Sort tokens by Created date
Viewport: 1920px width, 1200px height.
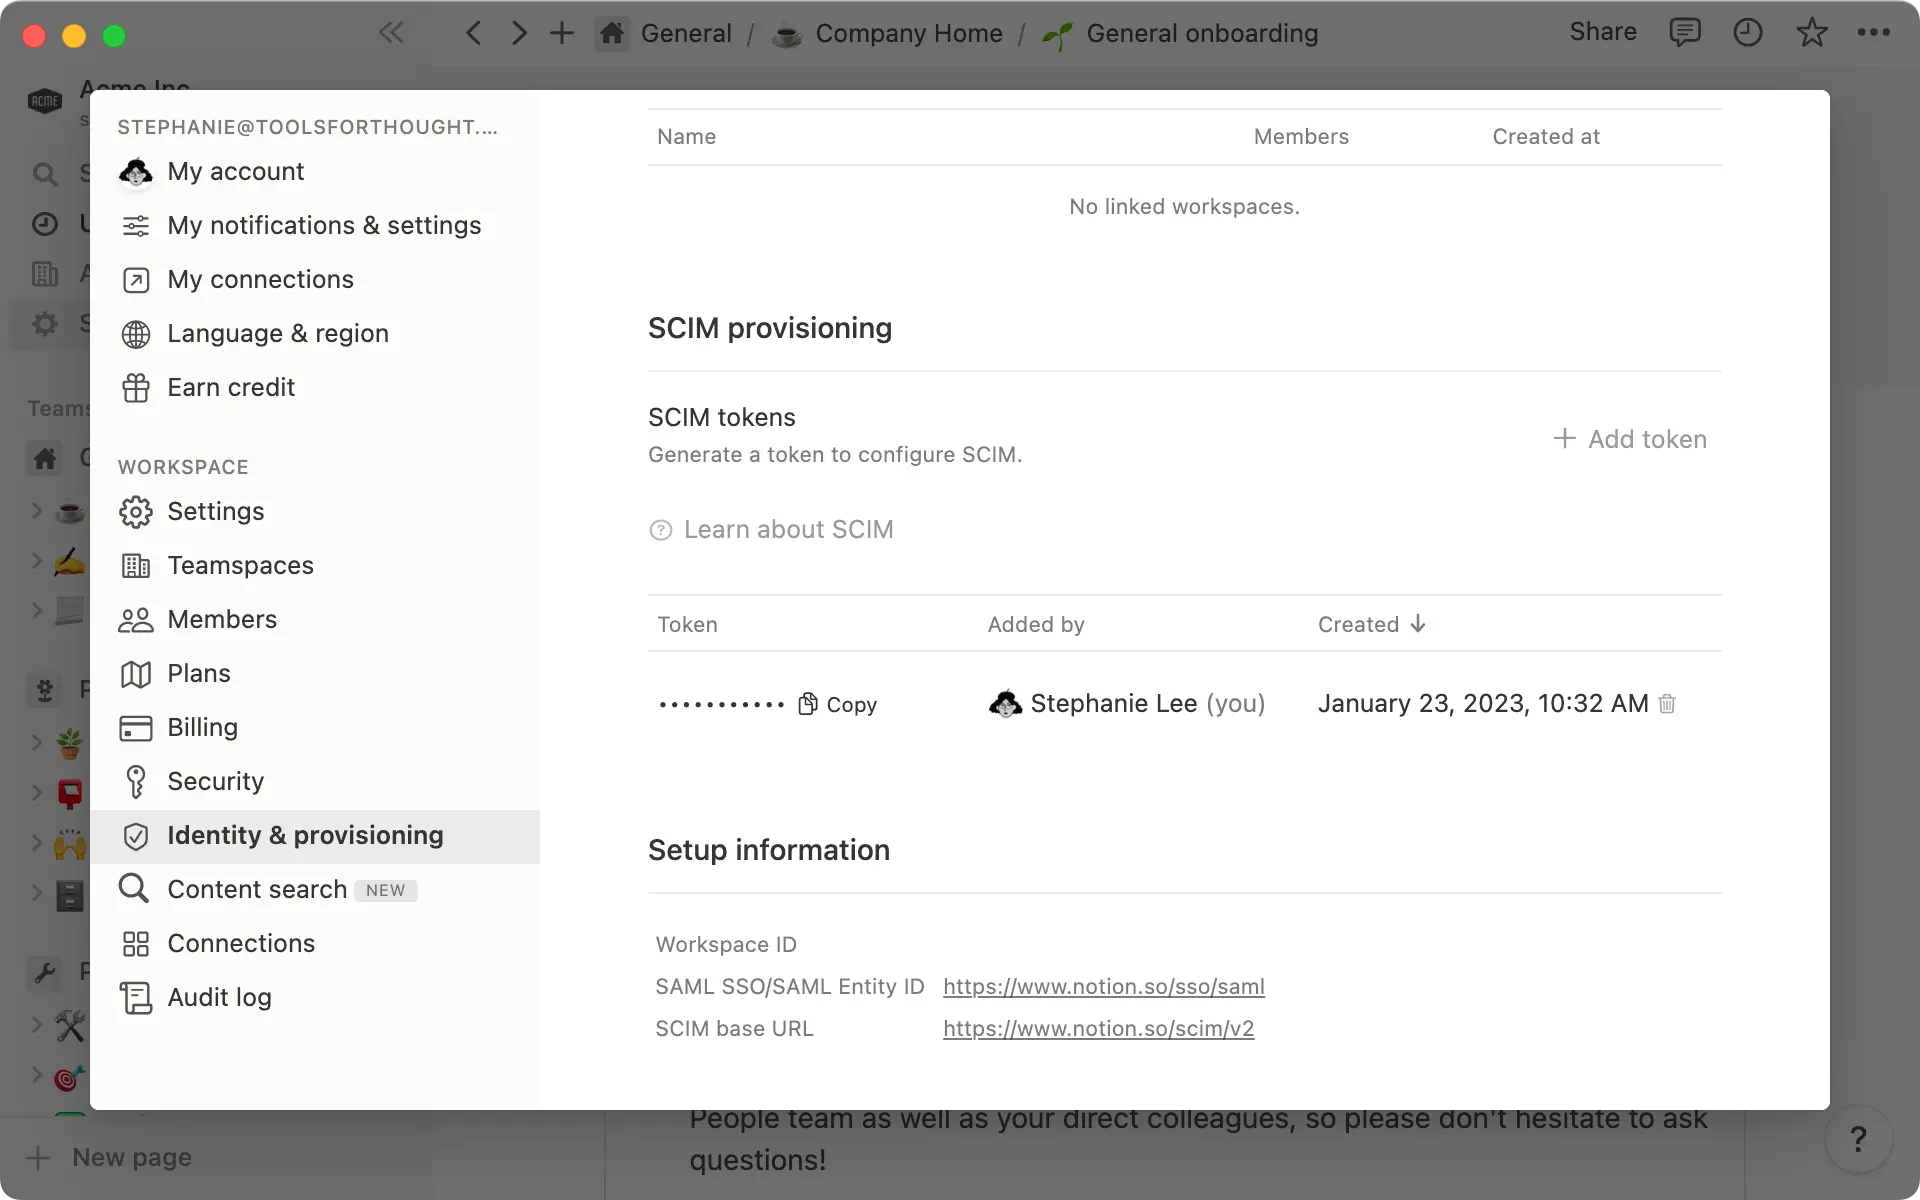[1371, 624]
